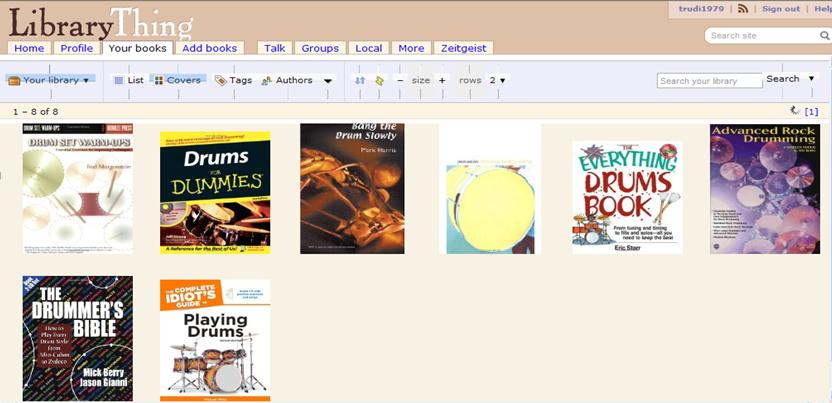Open Advanced Rock Drumming cover

coord(765,188)
